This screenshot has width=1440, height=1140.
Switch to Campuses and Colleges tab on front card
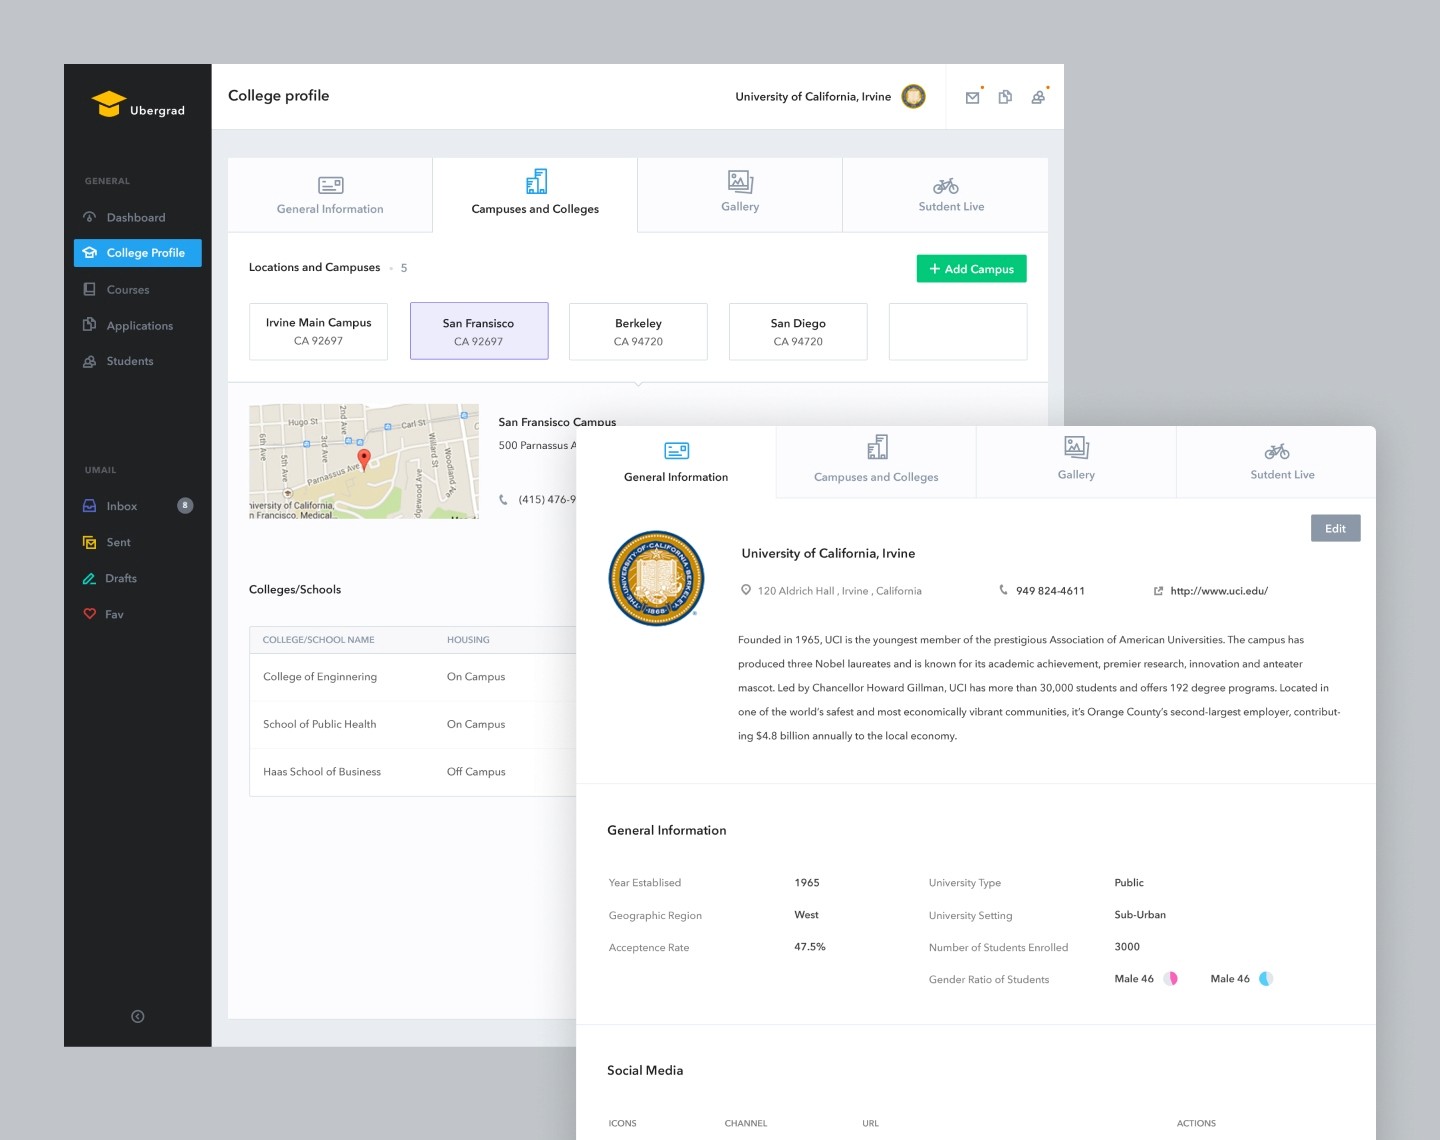pos(876,462)
